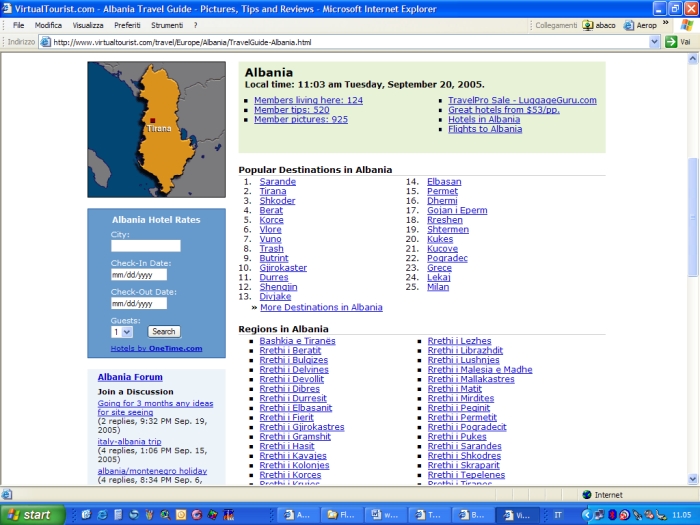This screenshot has width=700, height=525.
Task: Click the status bar page icon
Action: pyautogui.click(x=7, y=494)
